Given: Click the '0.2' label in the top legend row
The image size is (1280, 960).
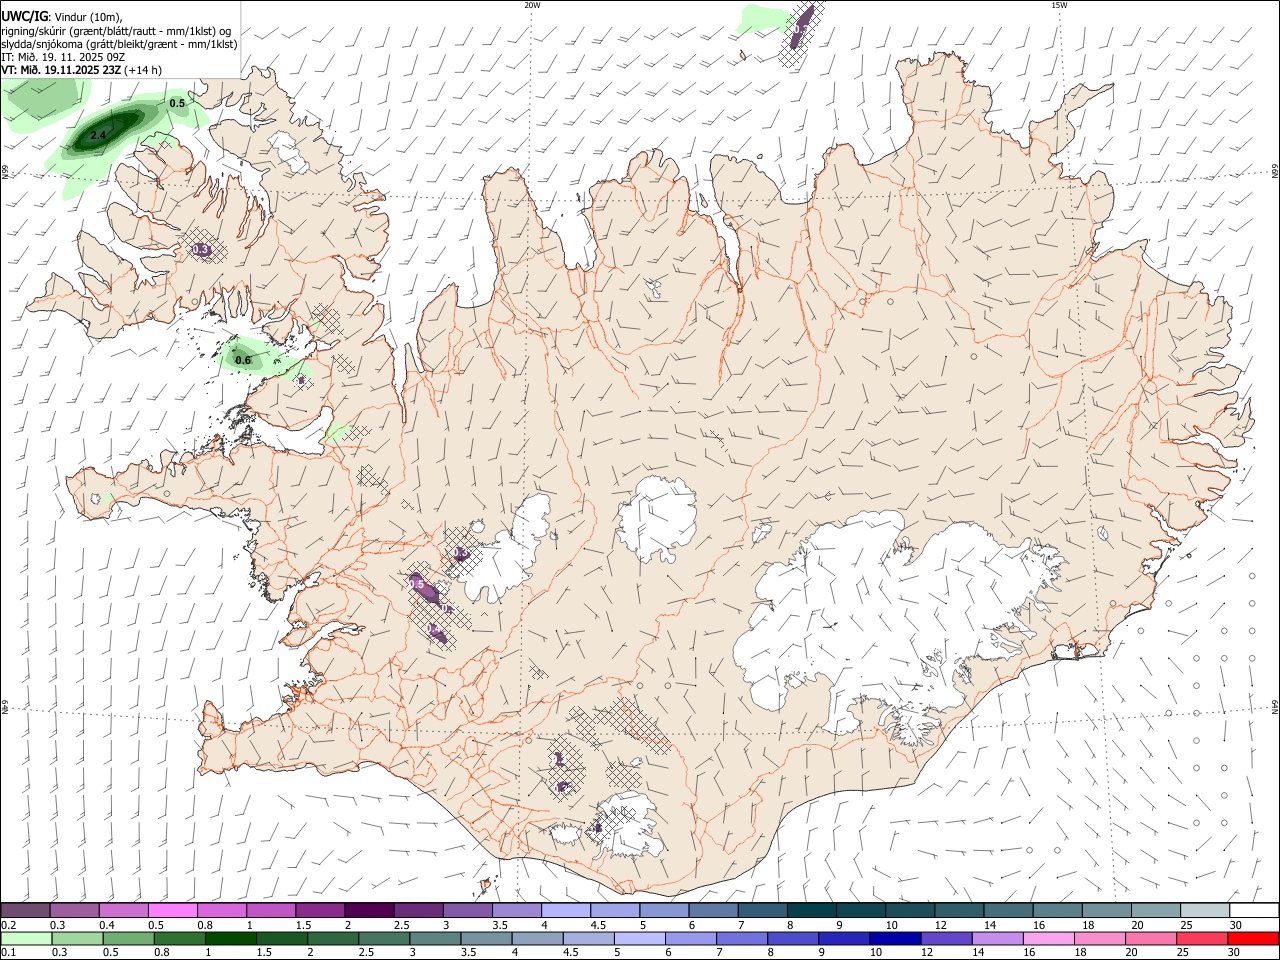Looking at the screenshot, I should [x=8, y=925].
